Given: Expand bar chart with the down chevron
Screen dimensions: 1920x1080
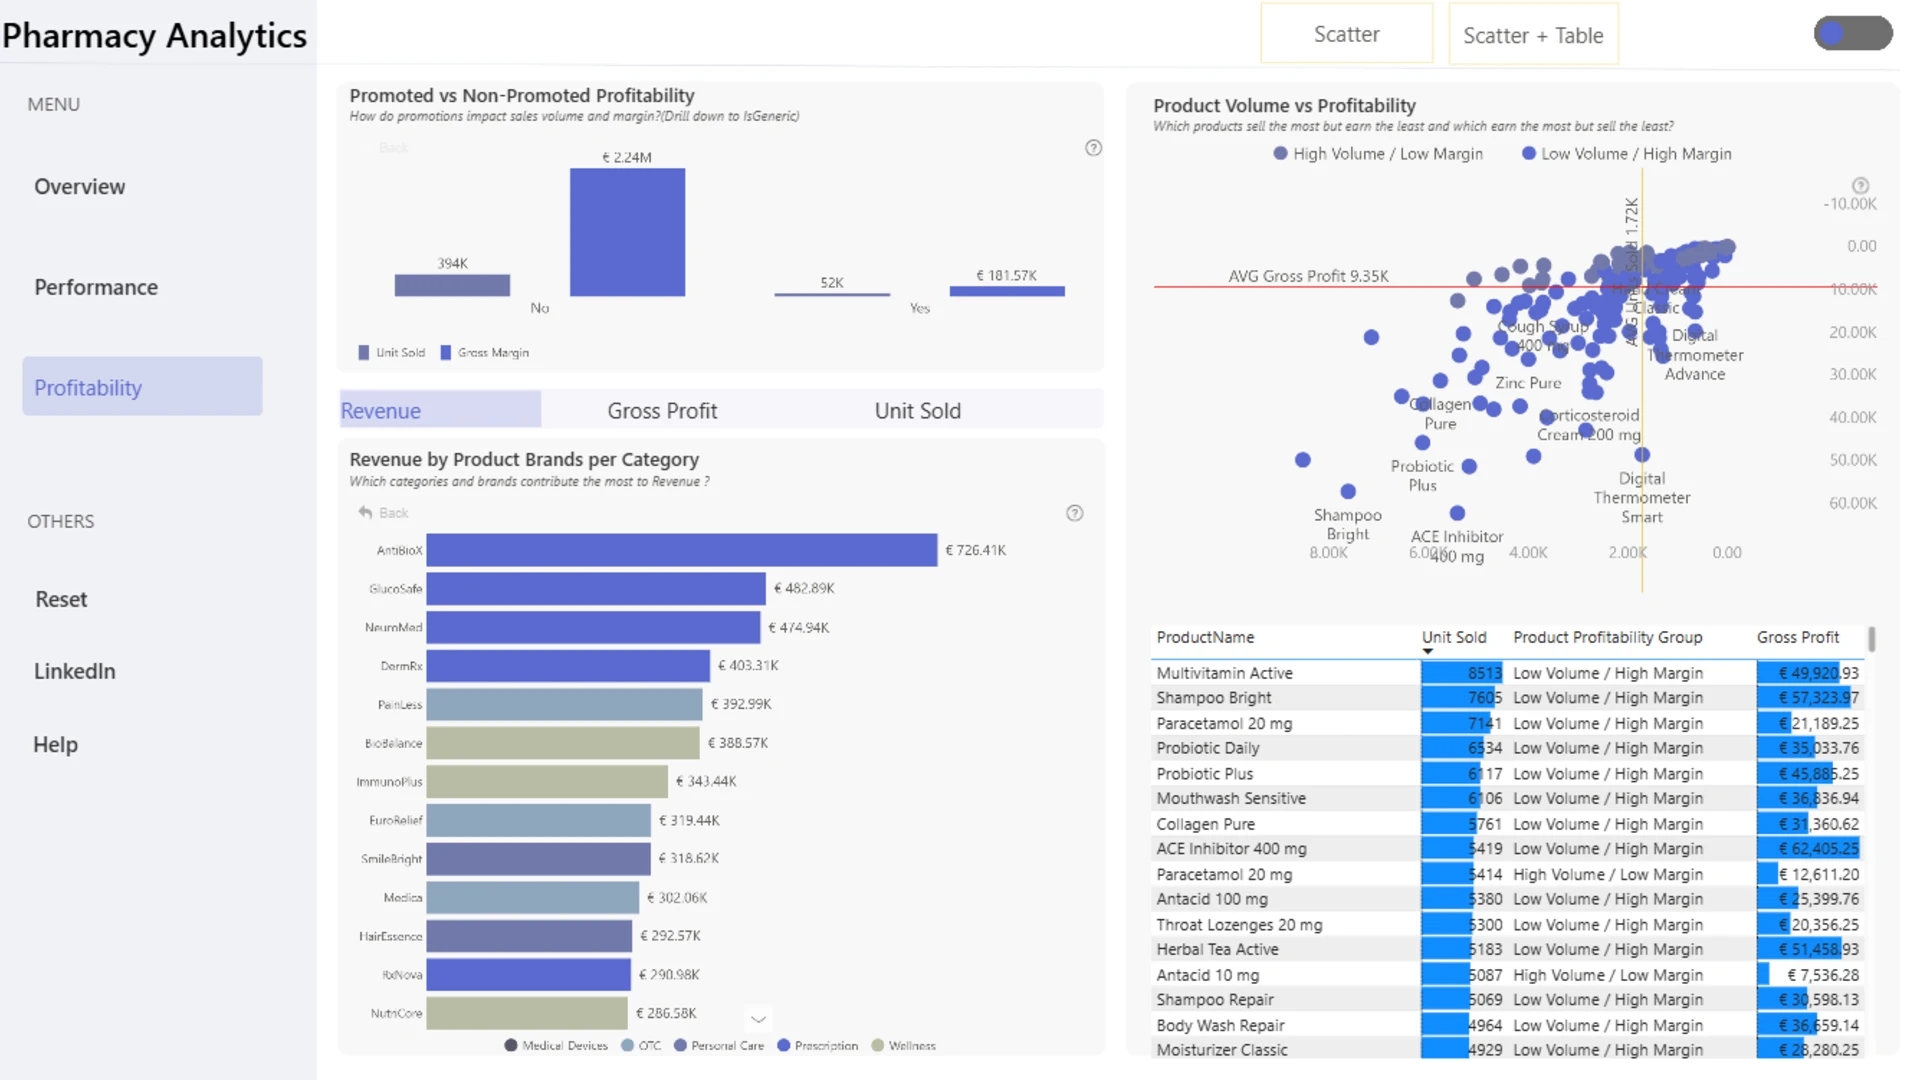Looking at the screenshot, I should 759,1019.
